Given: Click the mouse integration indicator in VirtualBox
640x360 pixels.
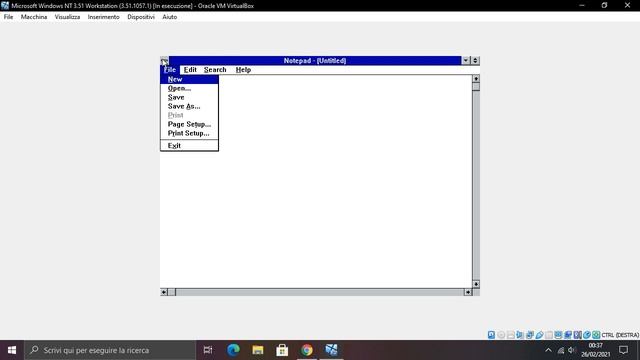Looking at the screenshot, I should point(587,335).
